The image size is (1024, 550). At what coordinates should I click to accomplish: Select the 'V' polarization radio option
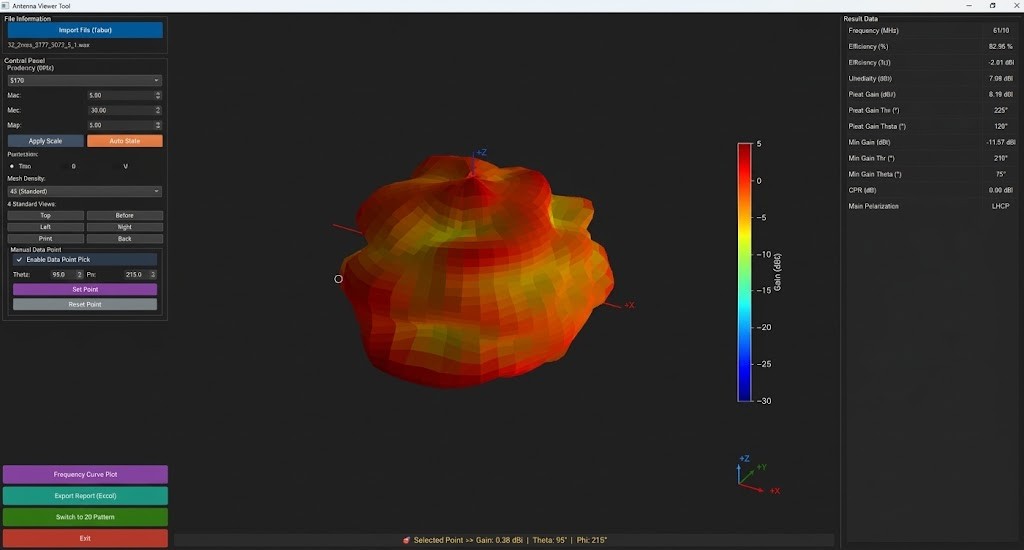click(125, 166)
